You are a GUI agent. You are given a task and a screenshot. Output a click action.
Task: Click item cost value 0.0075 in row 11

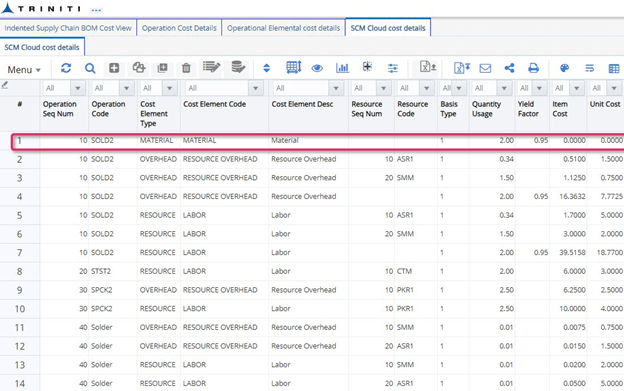pos(574,327)
